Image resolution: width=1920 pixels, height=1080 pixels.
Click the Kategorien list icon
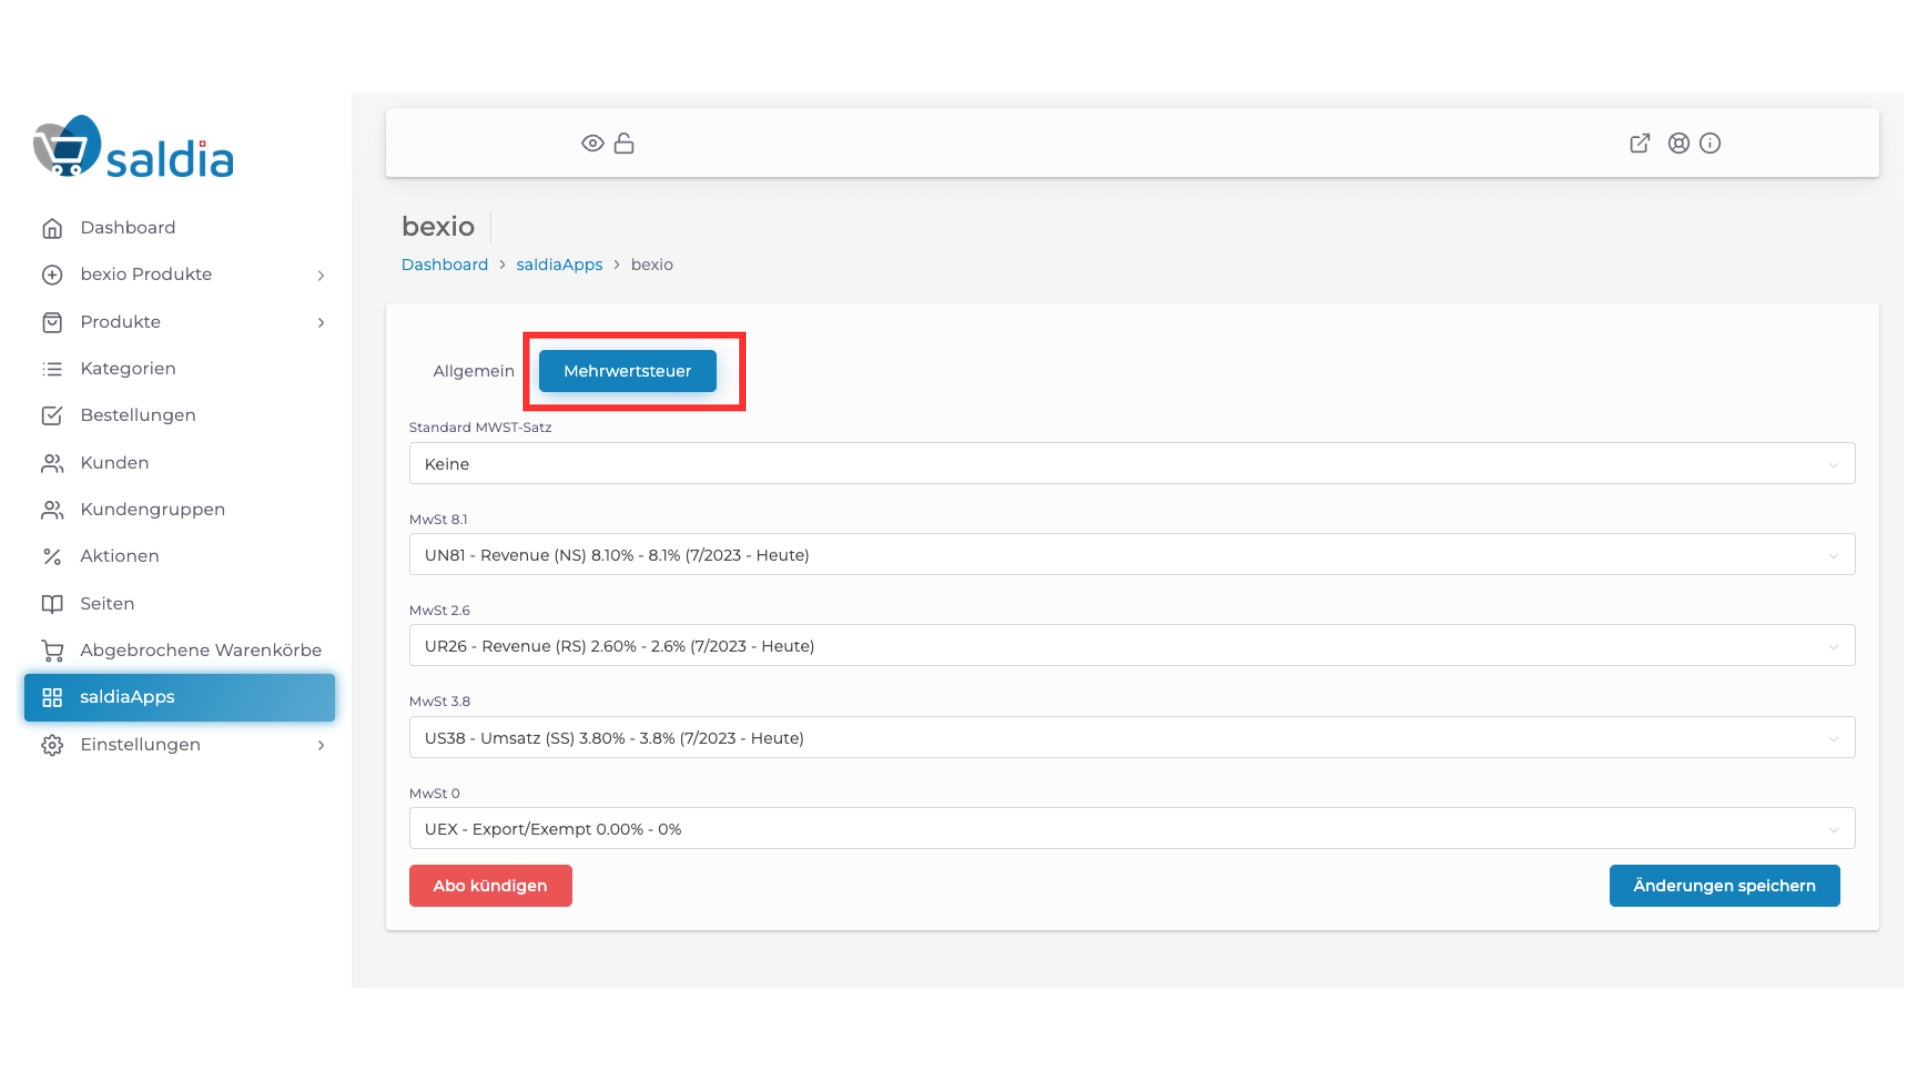(x=52, y=369)
